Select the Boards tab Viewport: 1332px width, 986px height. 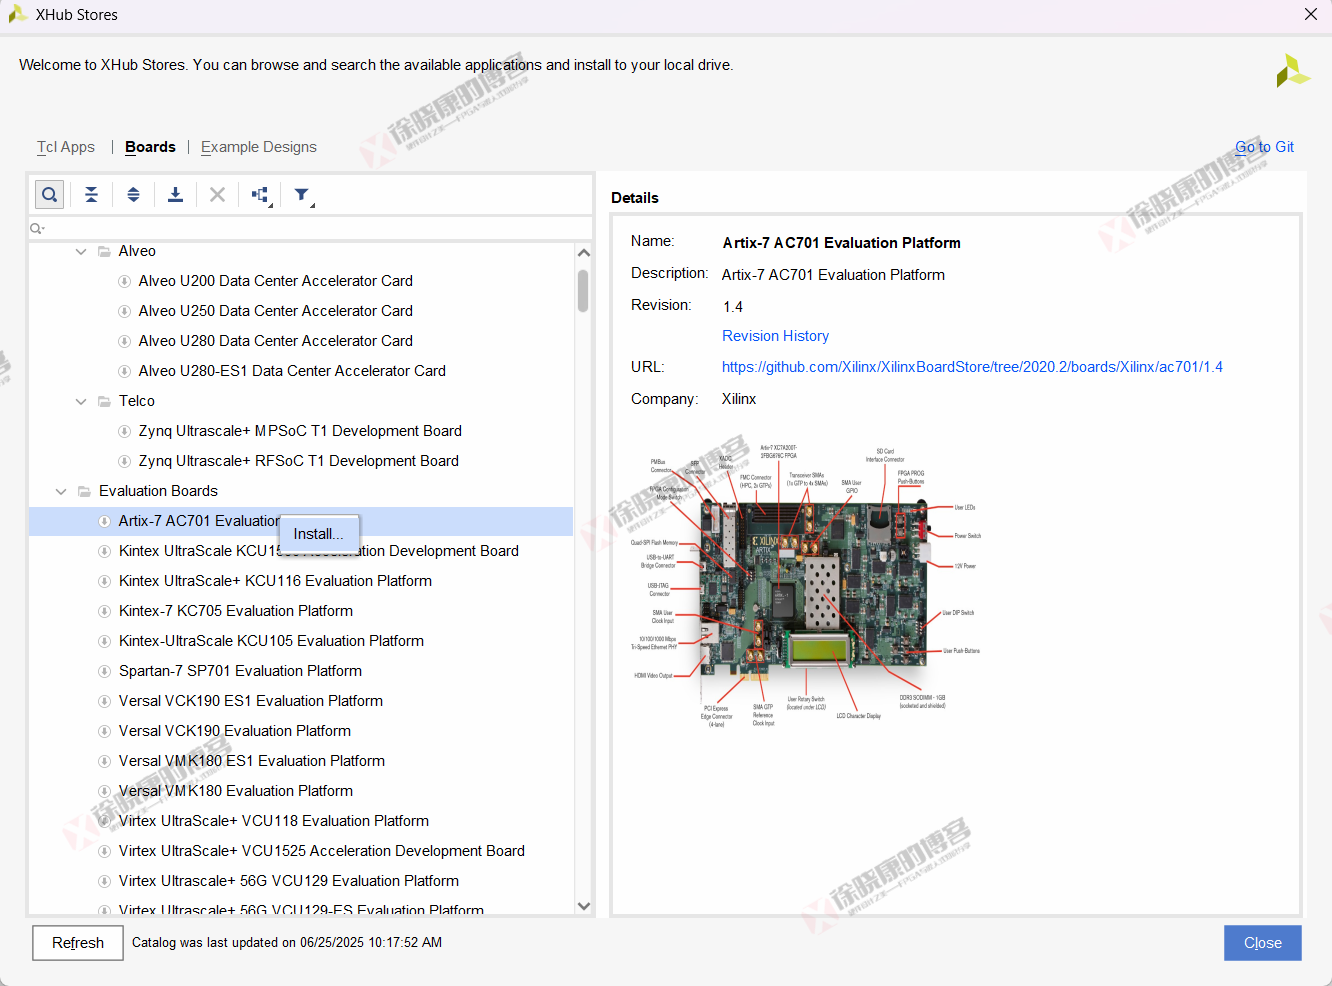click(150, 147)
